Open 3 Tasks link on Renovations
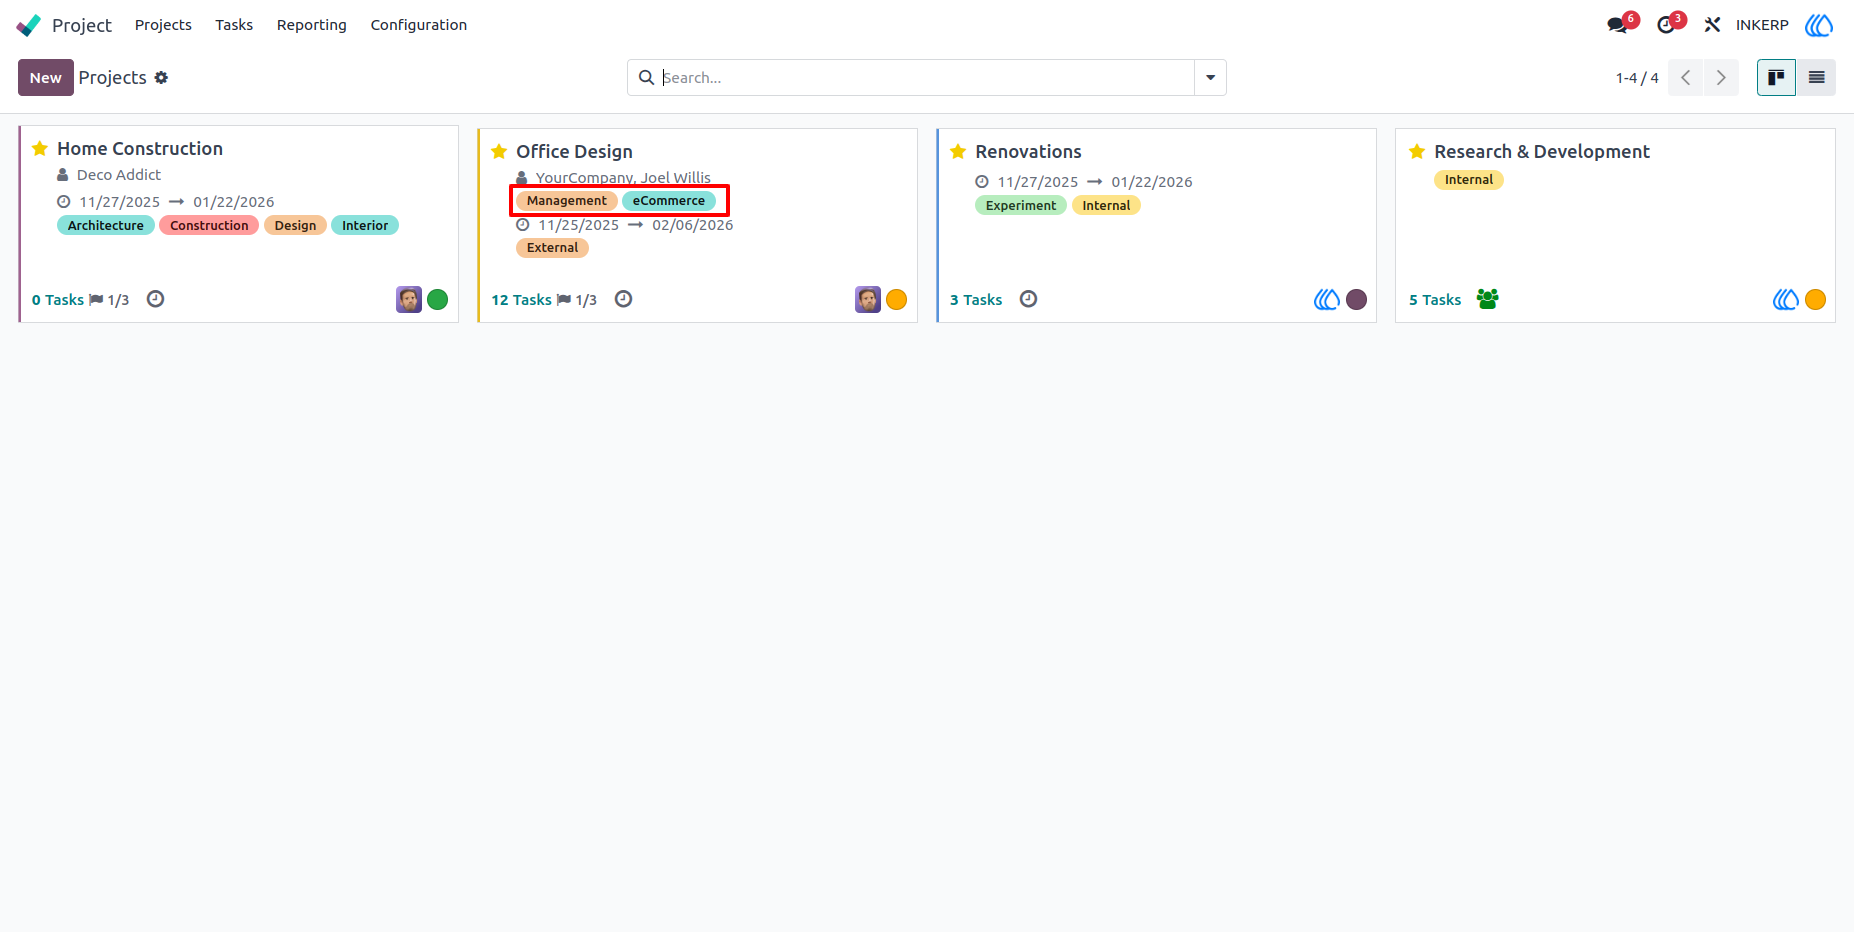Screen dimensions: 1854x932 tap(976, 300)
